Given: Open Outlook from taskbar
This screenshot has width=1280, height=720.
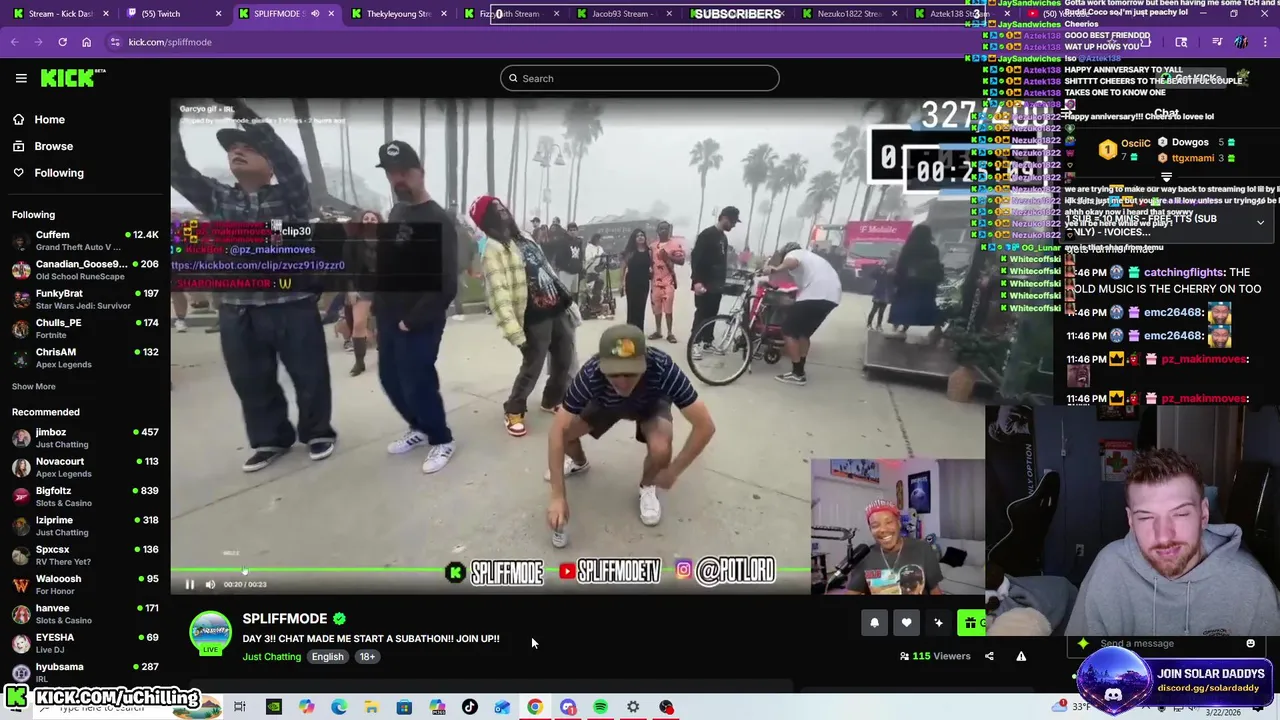Looking at the screenshot, I should coord(502,708).
